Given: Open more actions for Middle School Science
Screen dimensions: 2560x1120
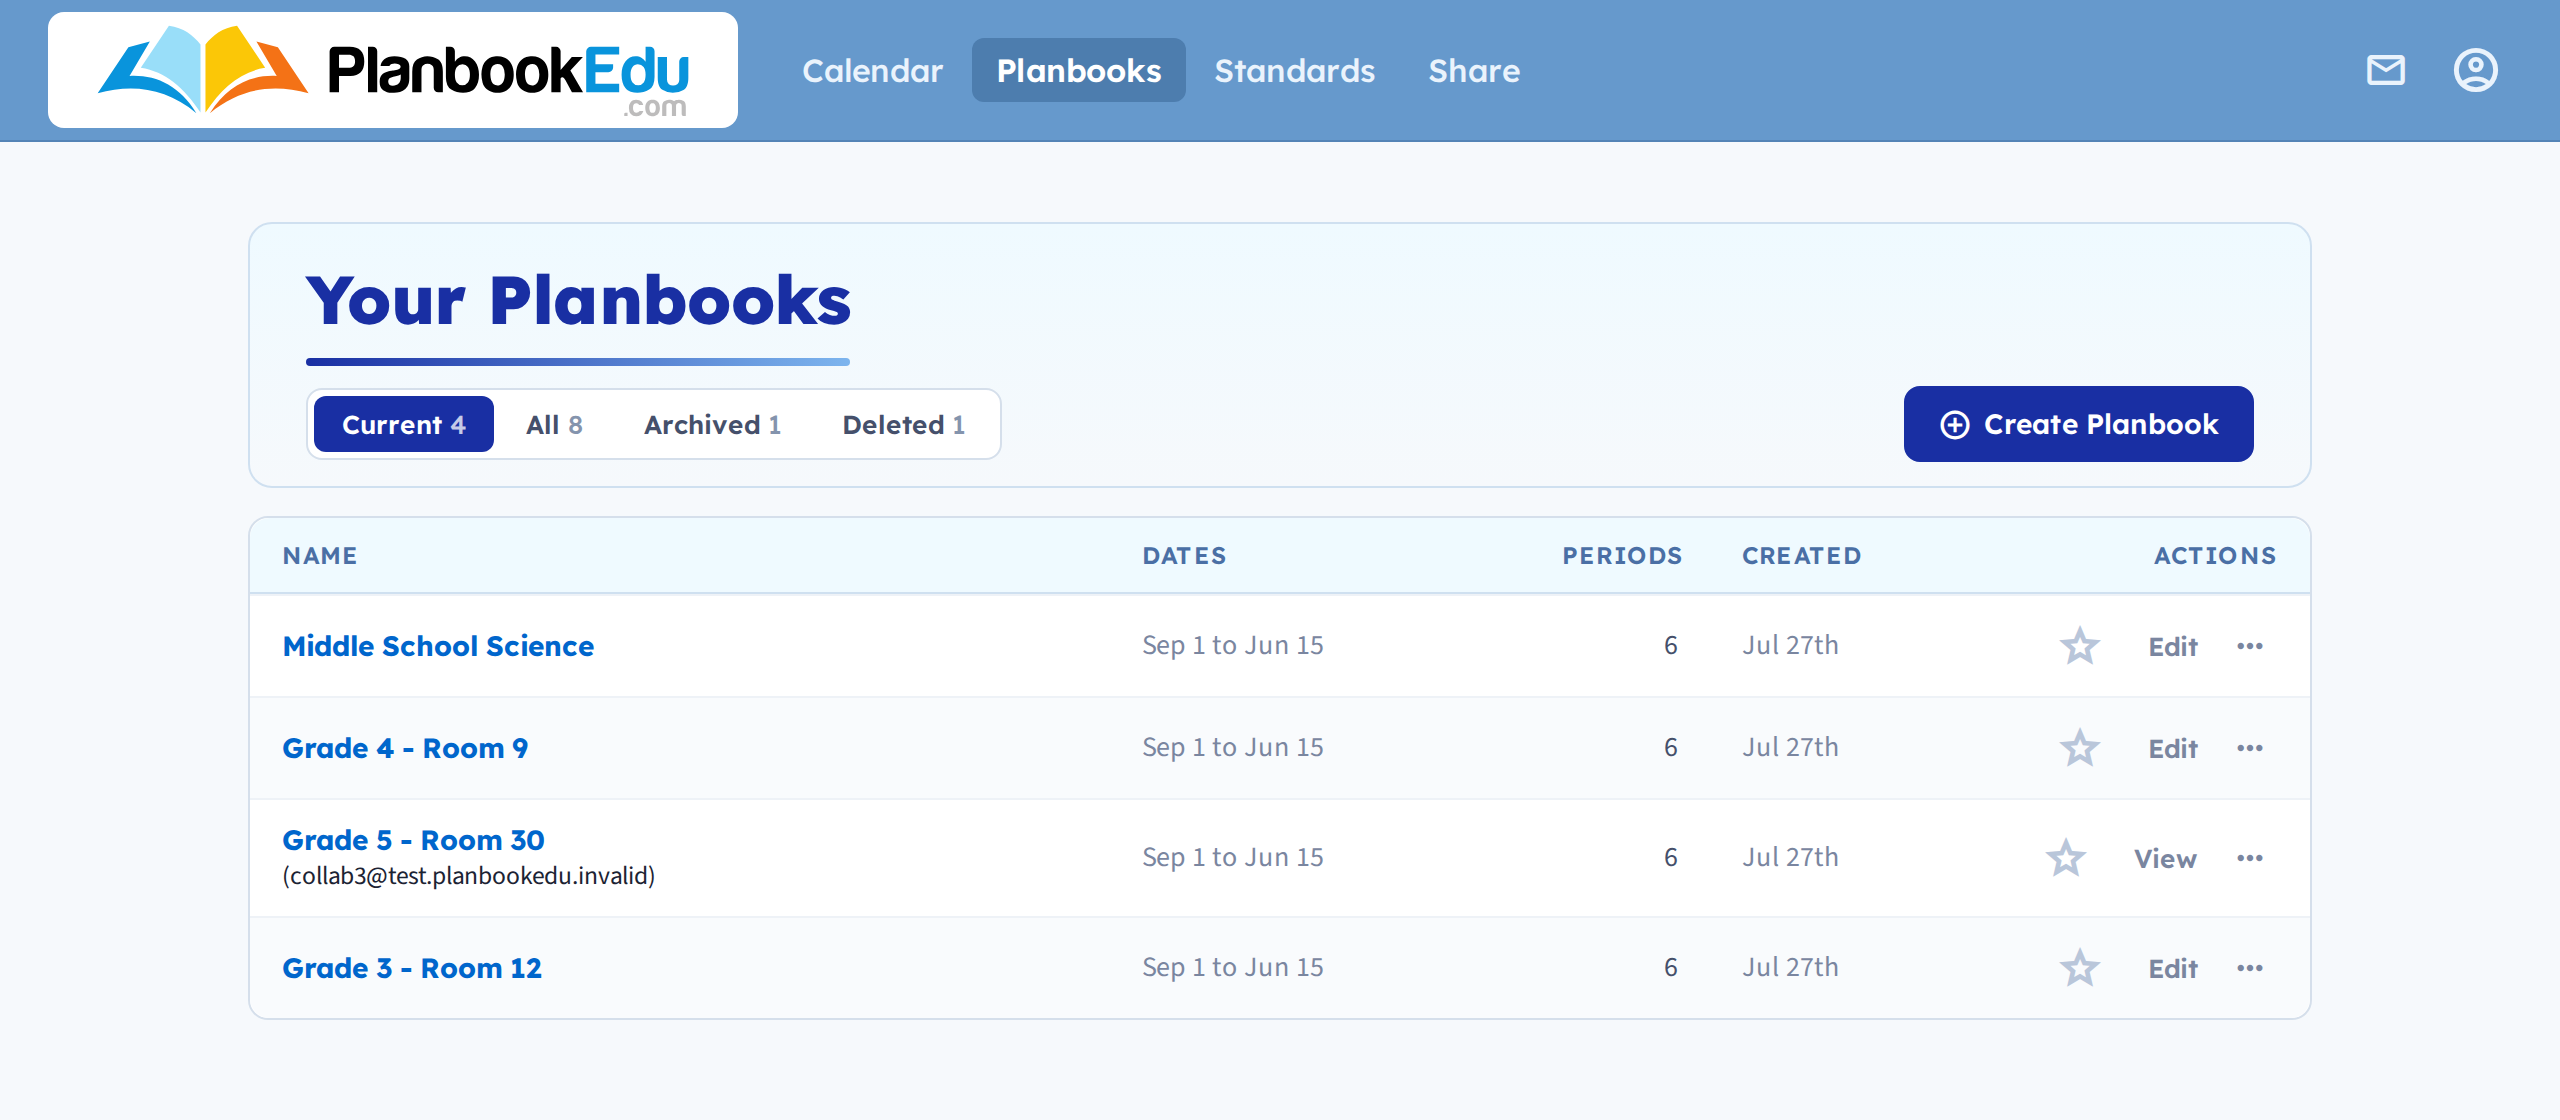Looking at the screenshot, I should pyautogui.click(x=2250, y=646).
